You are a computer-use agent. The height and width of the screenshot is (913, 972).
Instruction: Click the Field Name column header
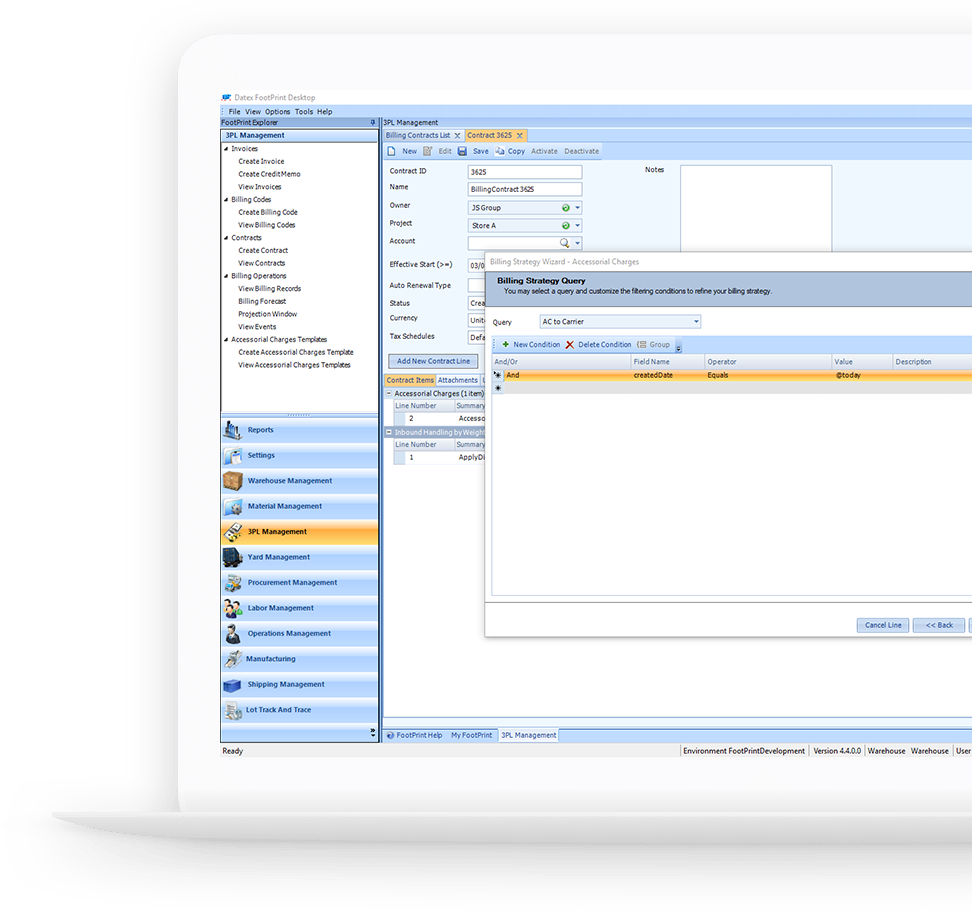click(667, 362)
